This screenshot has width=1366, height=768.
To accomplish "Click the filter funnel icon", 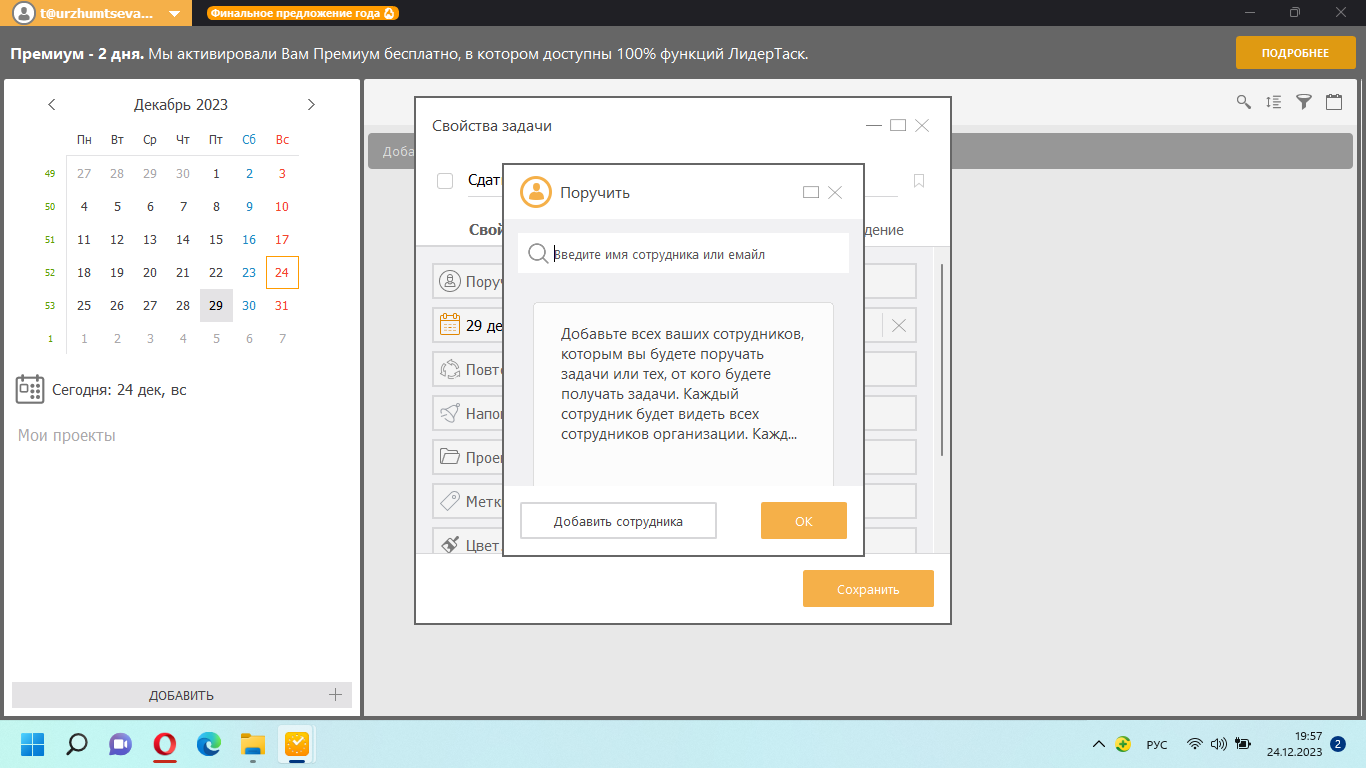I will (1304, 102).
